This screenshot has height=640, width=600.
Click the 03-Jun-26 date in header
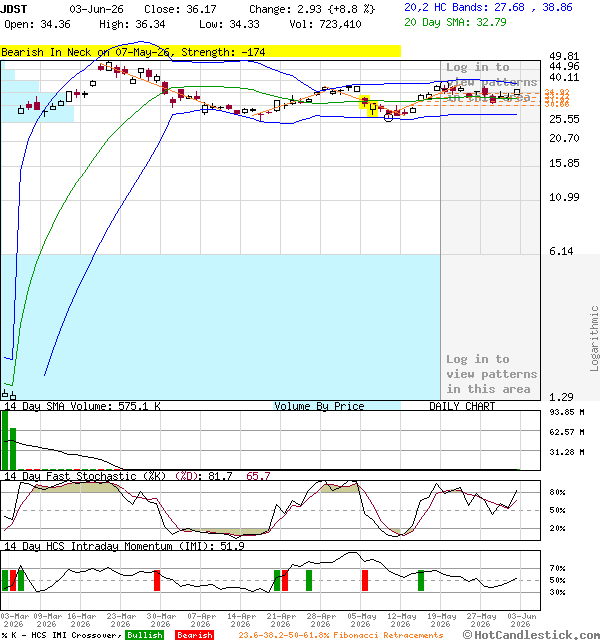[x=96, y=9]
